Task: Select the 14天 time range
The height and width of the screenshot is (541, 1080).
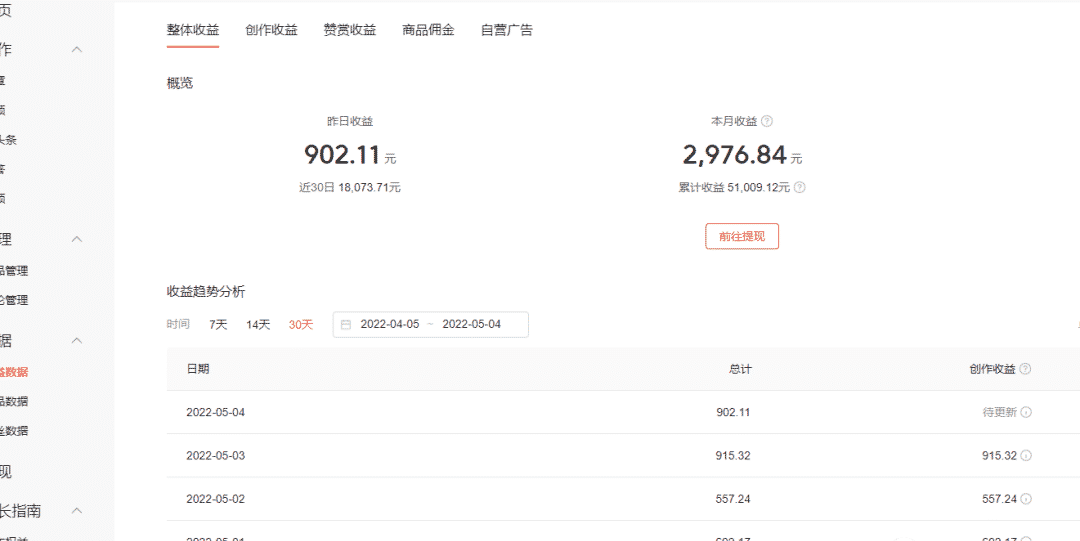Action: tap(258, 325)
